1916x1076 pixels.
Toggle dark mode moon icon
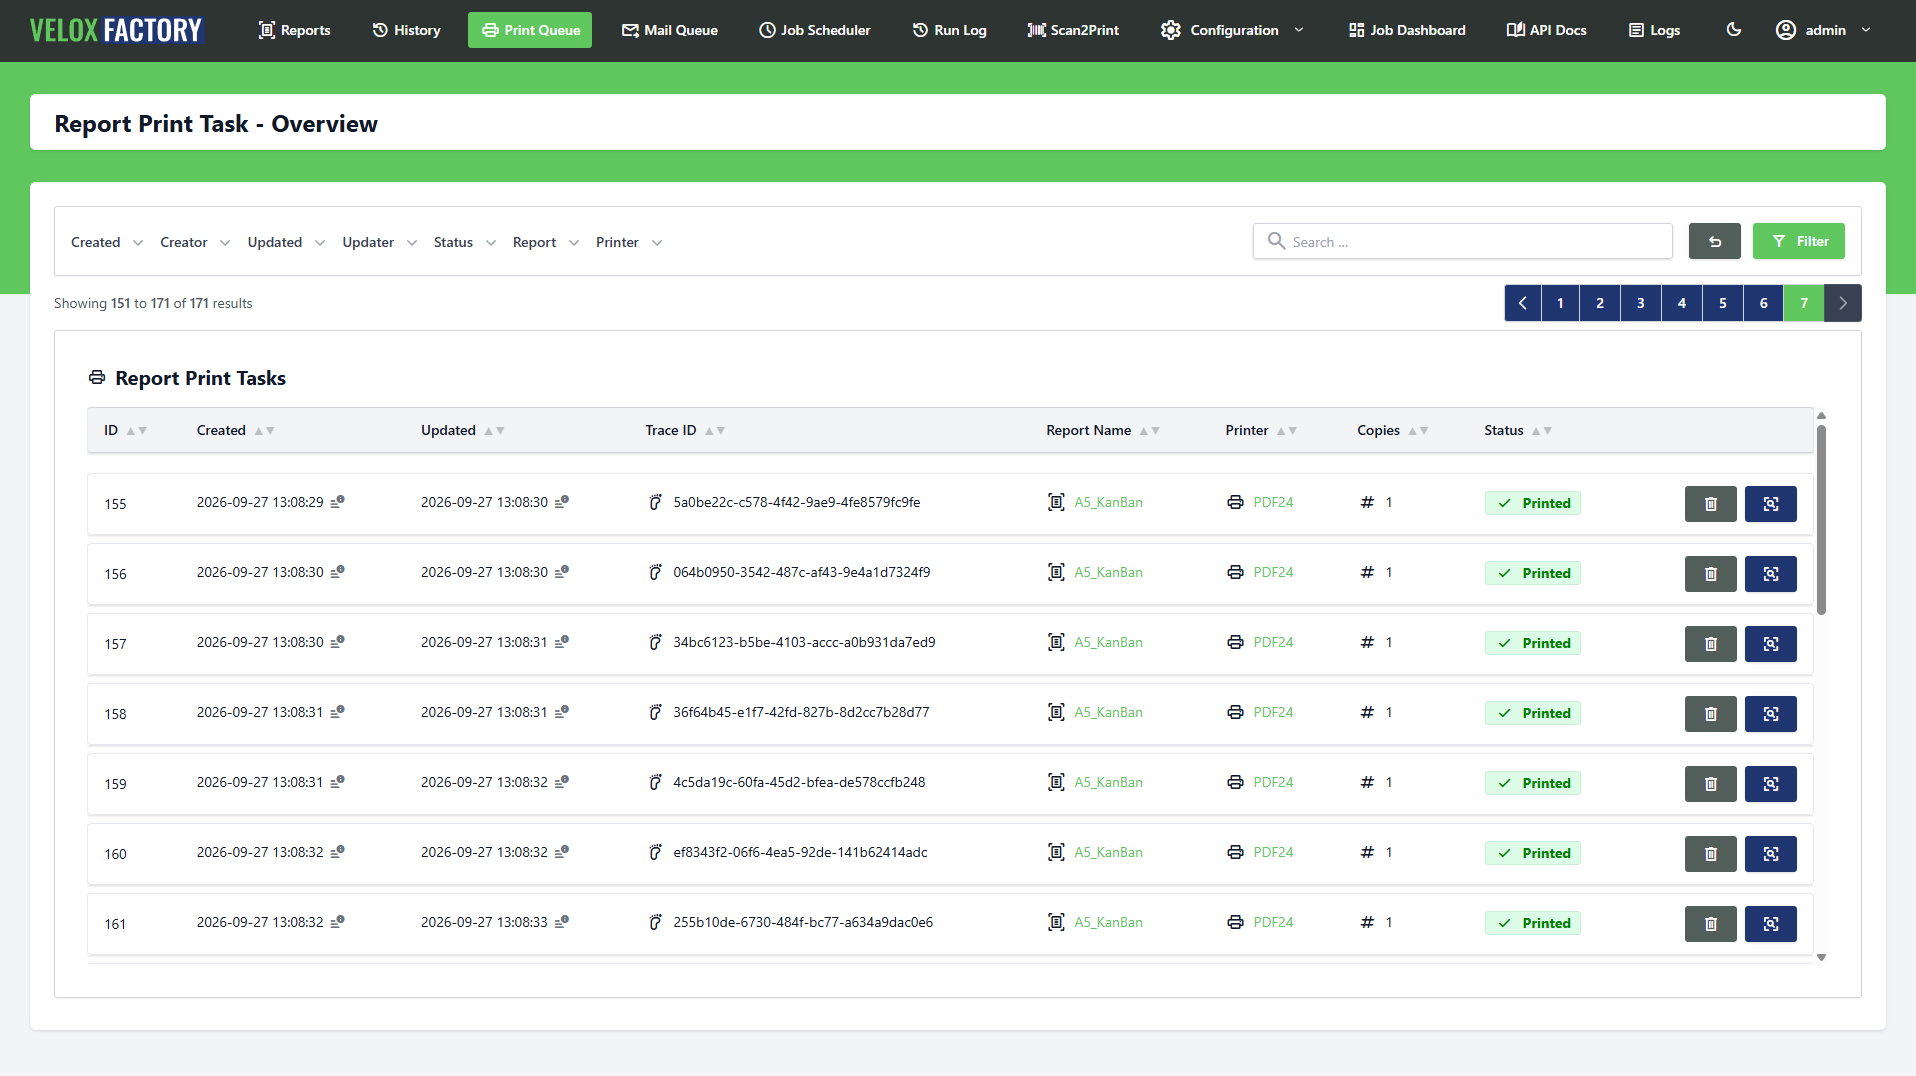click(1734, 30)
